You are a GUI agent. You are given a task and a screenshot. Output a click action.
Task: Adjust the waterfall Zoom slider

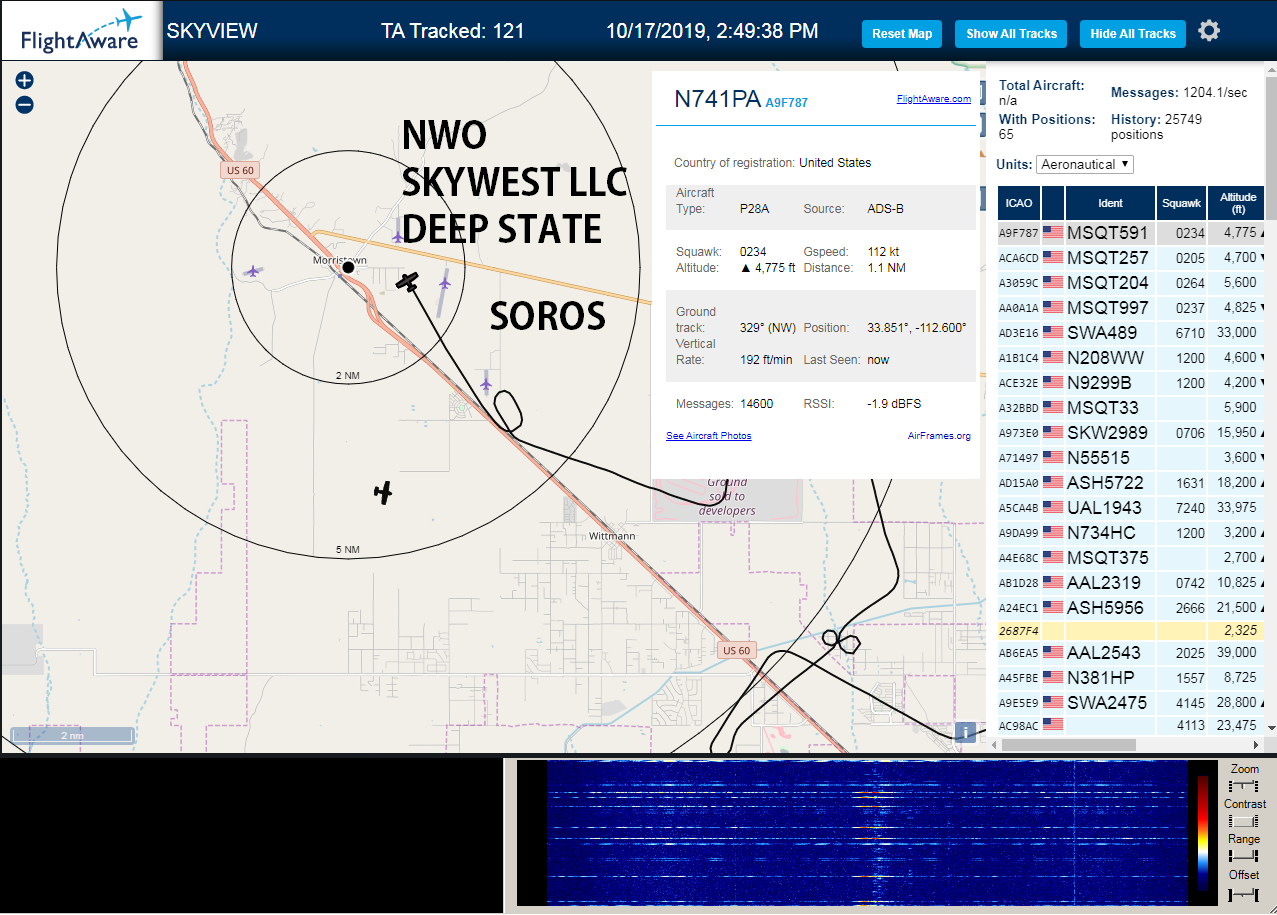point(1244,787)
